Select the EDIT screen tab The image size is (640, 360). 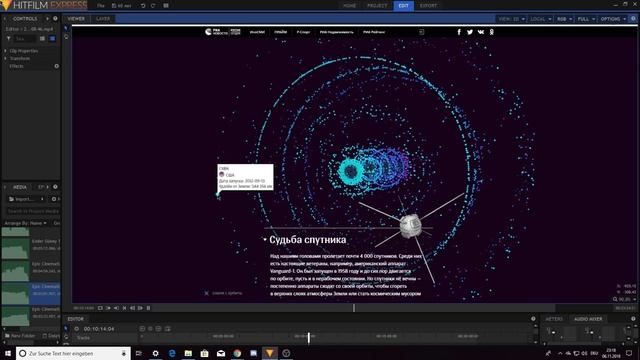point(403,6)
